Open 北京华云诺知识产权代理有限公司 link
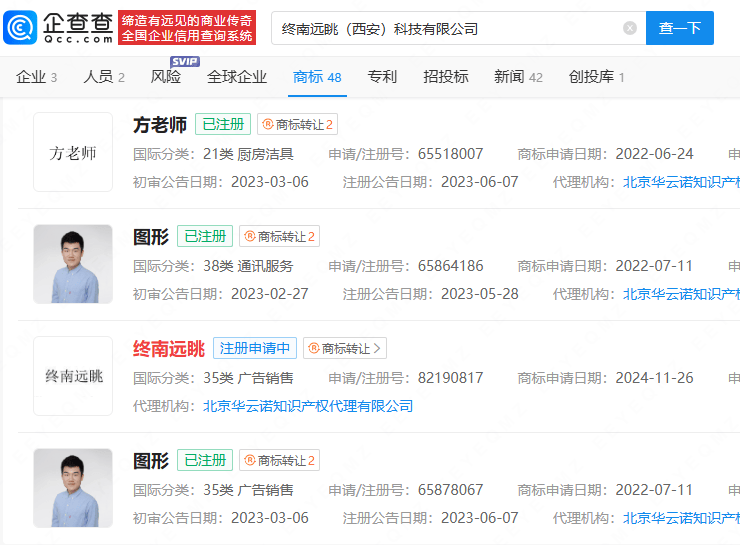The width and height of the screenshot is (740, 545). point(308,406)
